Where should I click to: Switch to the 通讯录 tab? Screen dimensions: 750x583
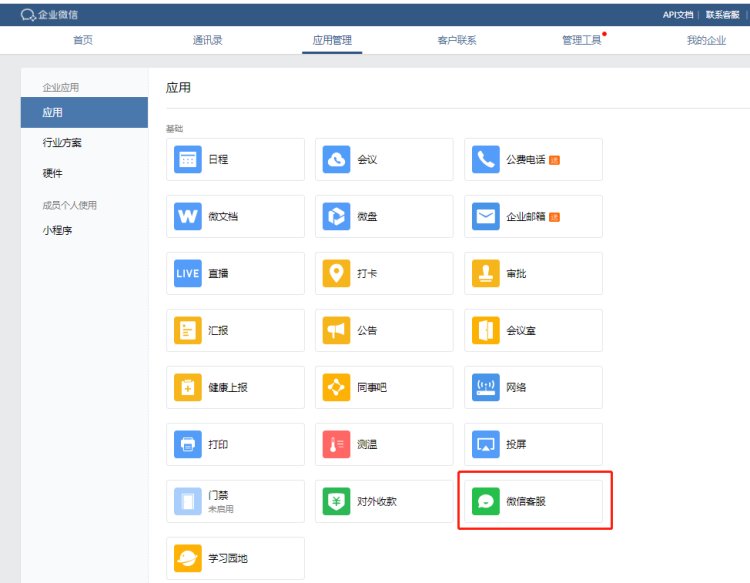pos(208,40)
